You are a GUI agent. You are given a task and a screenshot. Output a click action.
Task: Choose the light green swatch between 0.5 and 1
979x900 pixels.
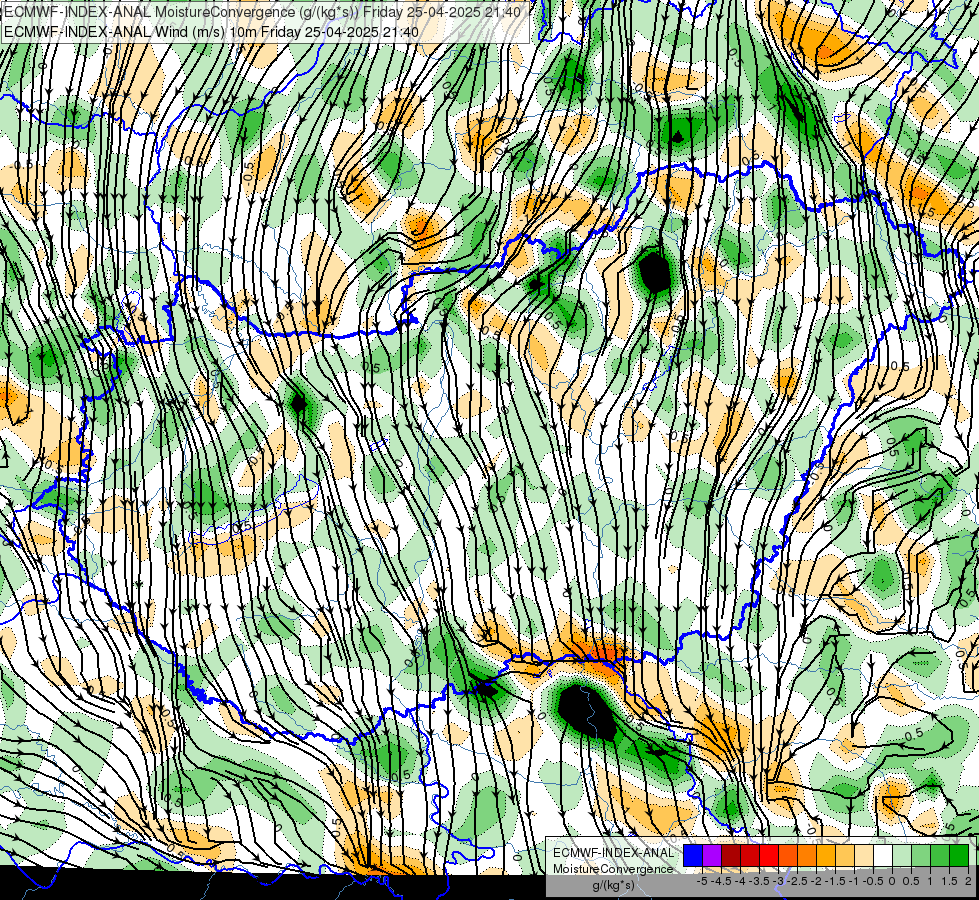click(x=921, y=856)
